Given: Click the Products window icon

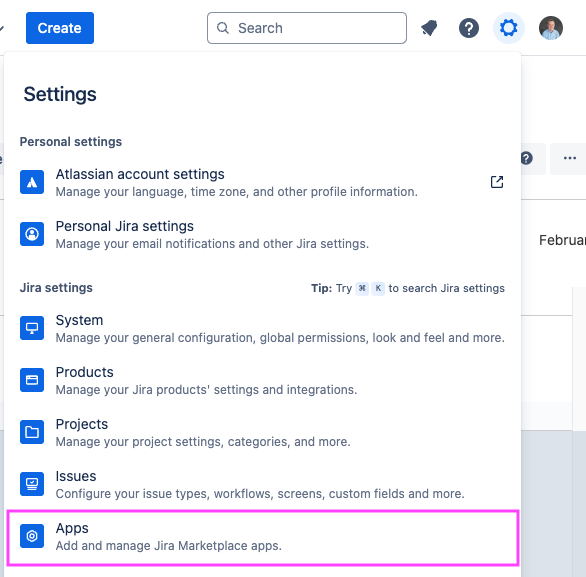Looking at the screenshot, I should click(32, 380).
